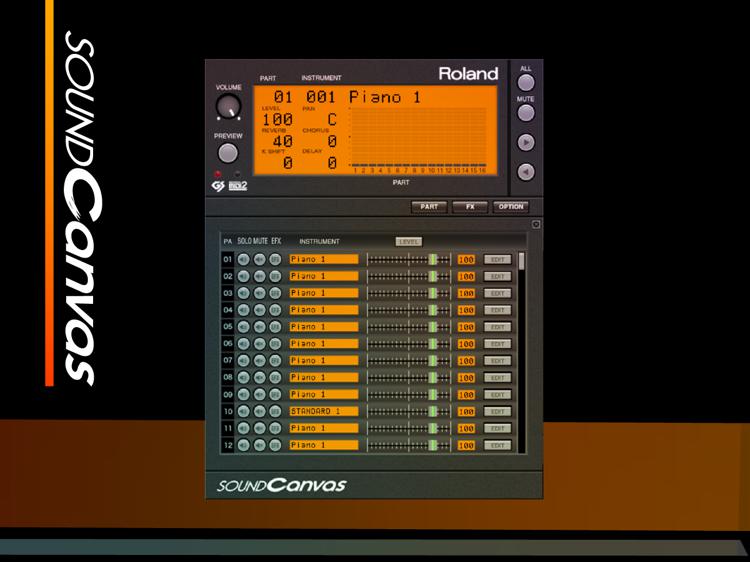Screen dimensions: 750x562
Task: Solo part 12
Action: 243,445
